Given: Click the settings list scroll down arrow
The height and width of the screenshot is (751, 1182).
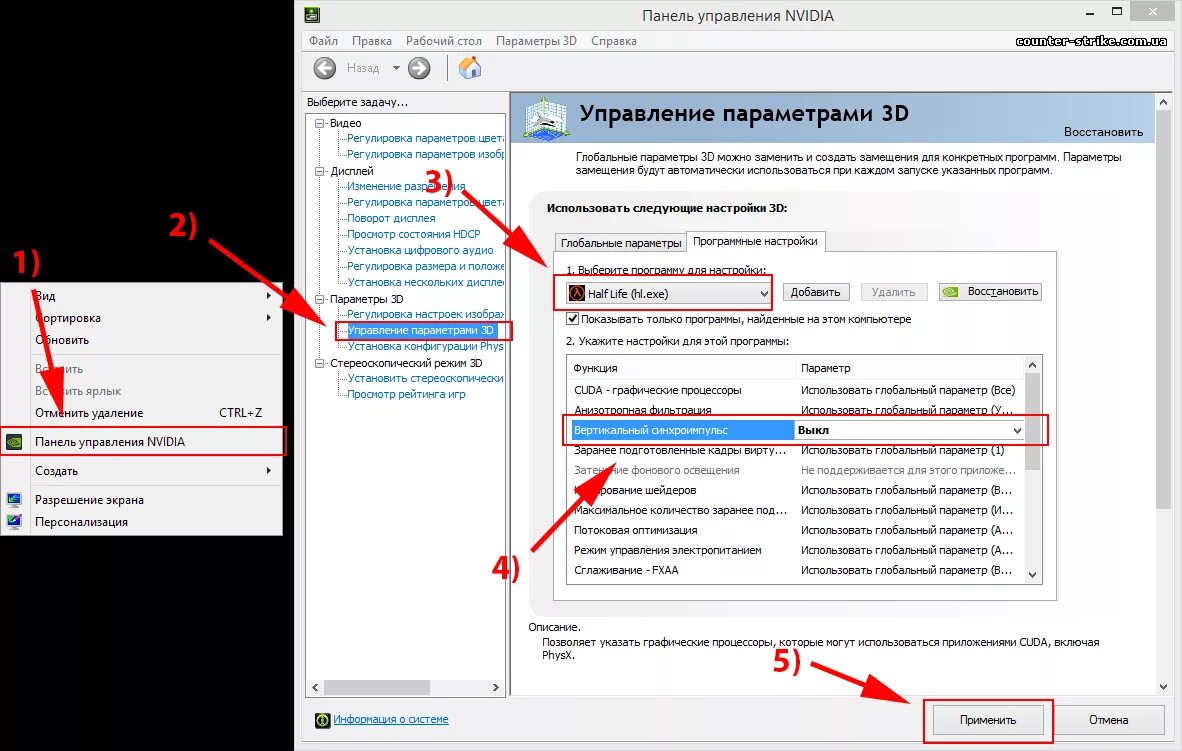Looking at the screenshot, I should 1033,575.
